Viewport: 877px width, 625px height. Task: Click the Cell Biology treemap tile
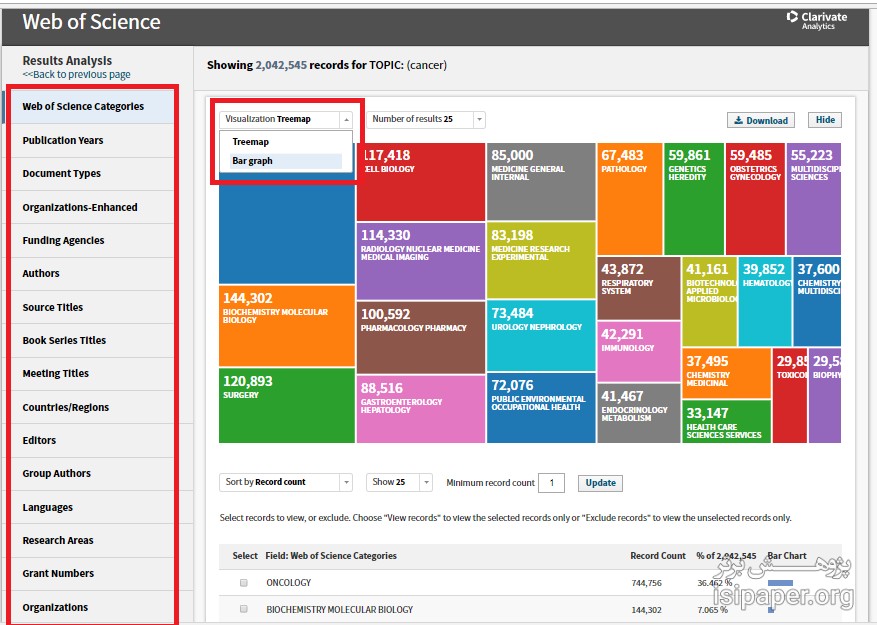(421, 182)
